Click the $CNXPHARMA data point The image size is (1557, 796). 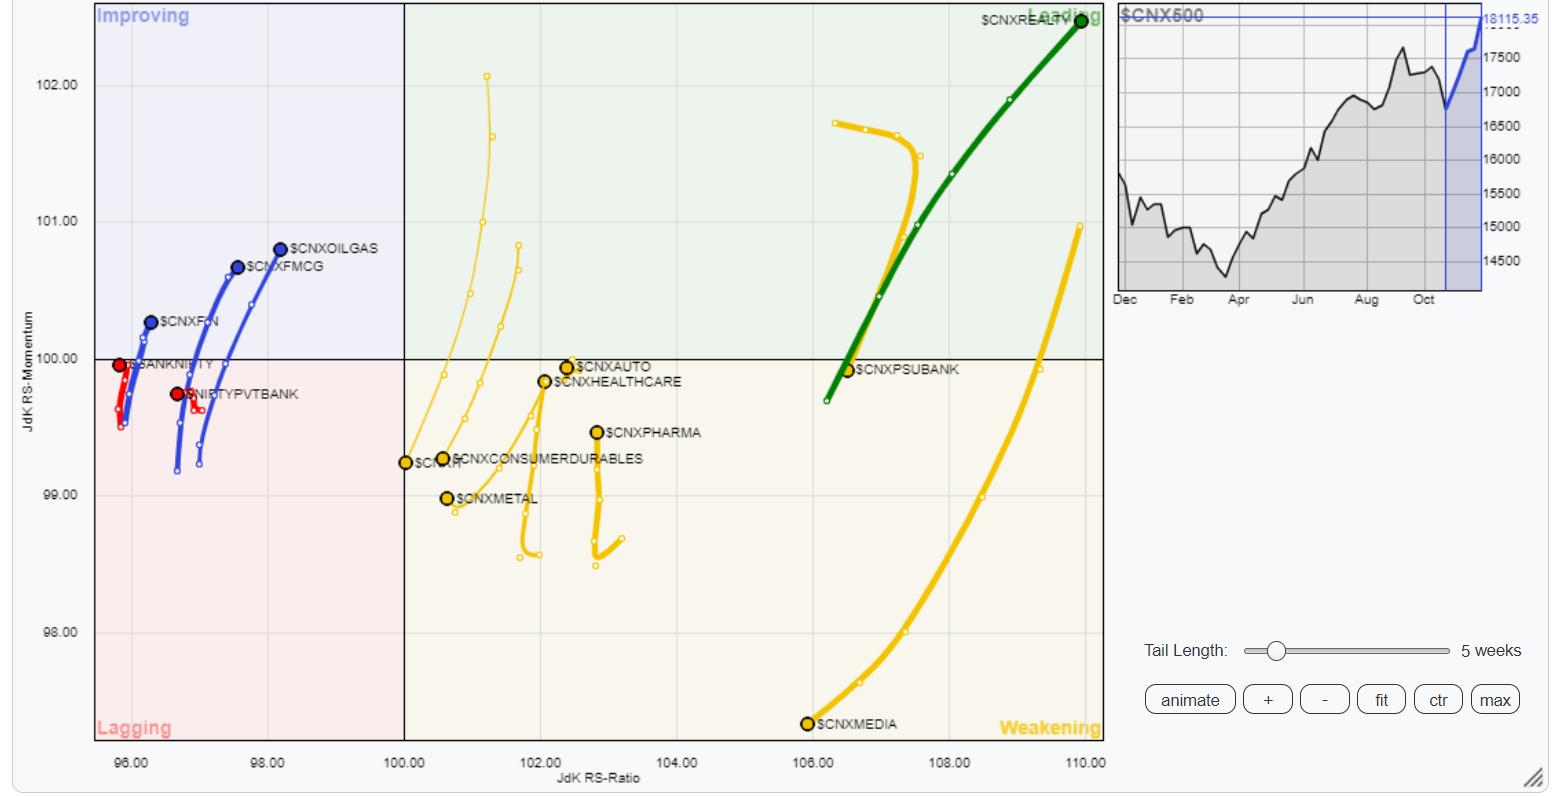coord(597,433)
